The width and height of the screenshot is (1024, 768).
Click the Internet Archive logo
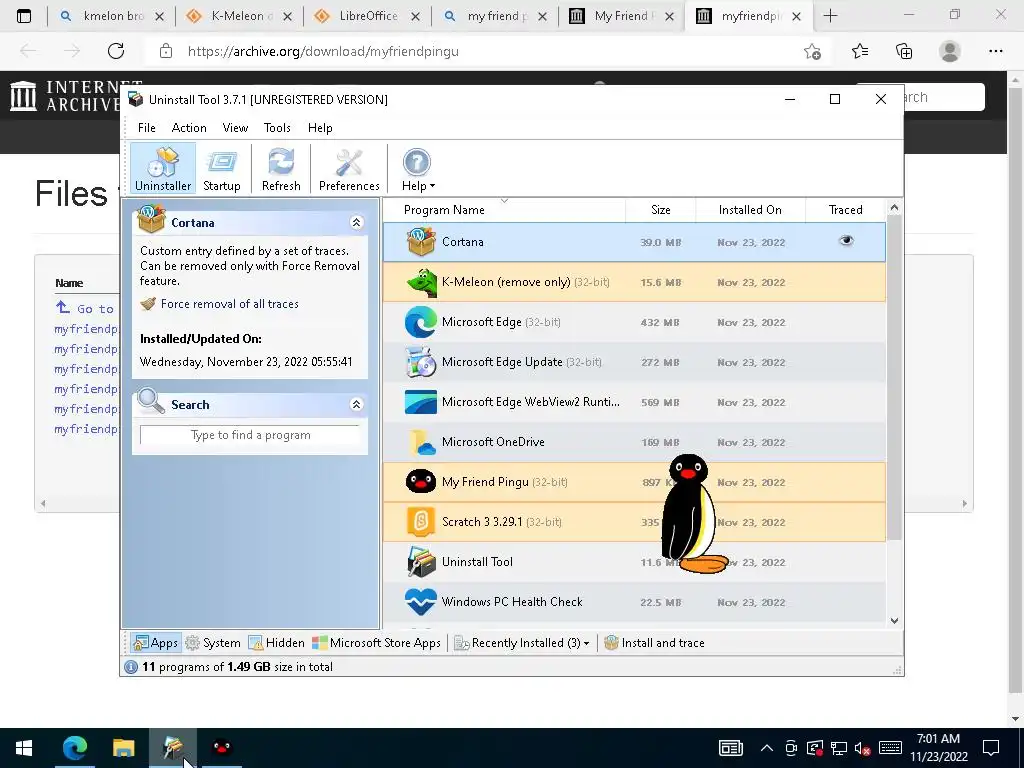click(x=64, y=96)
